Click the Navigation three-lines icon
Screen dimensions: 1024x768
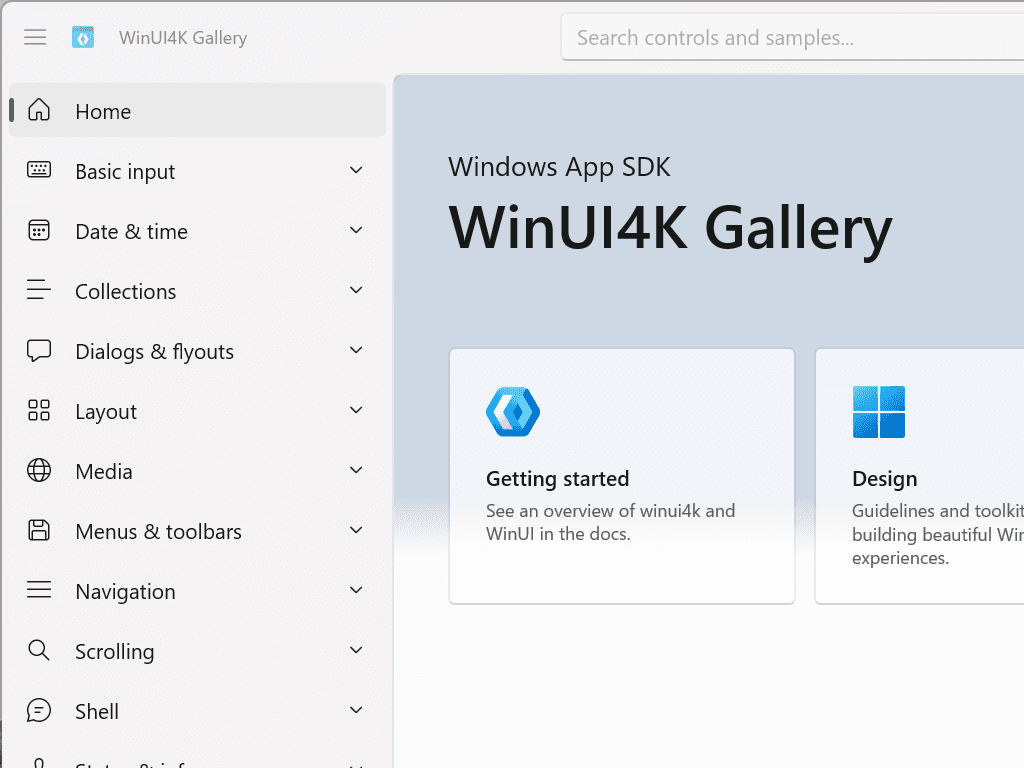tap(39, 590)
